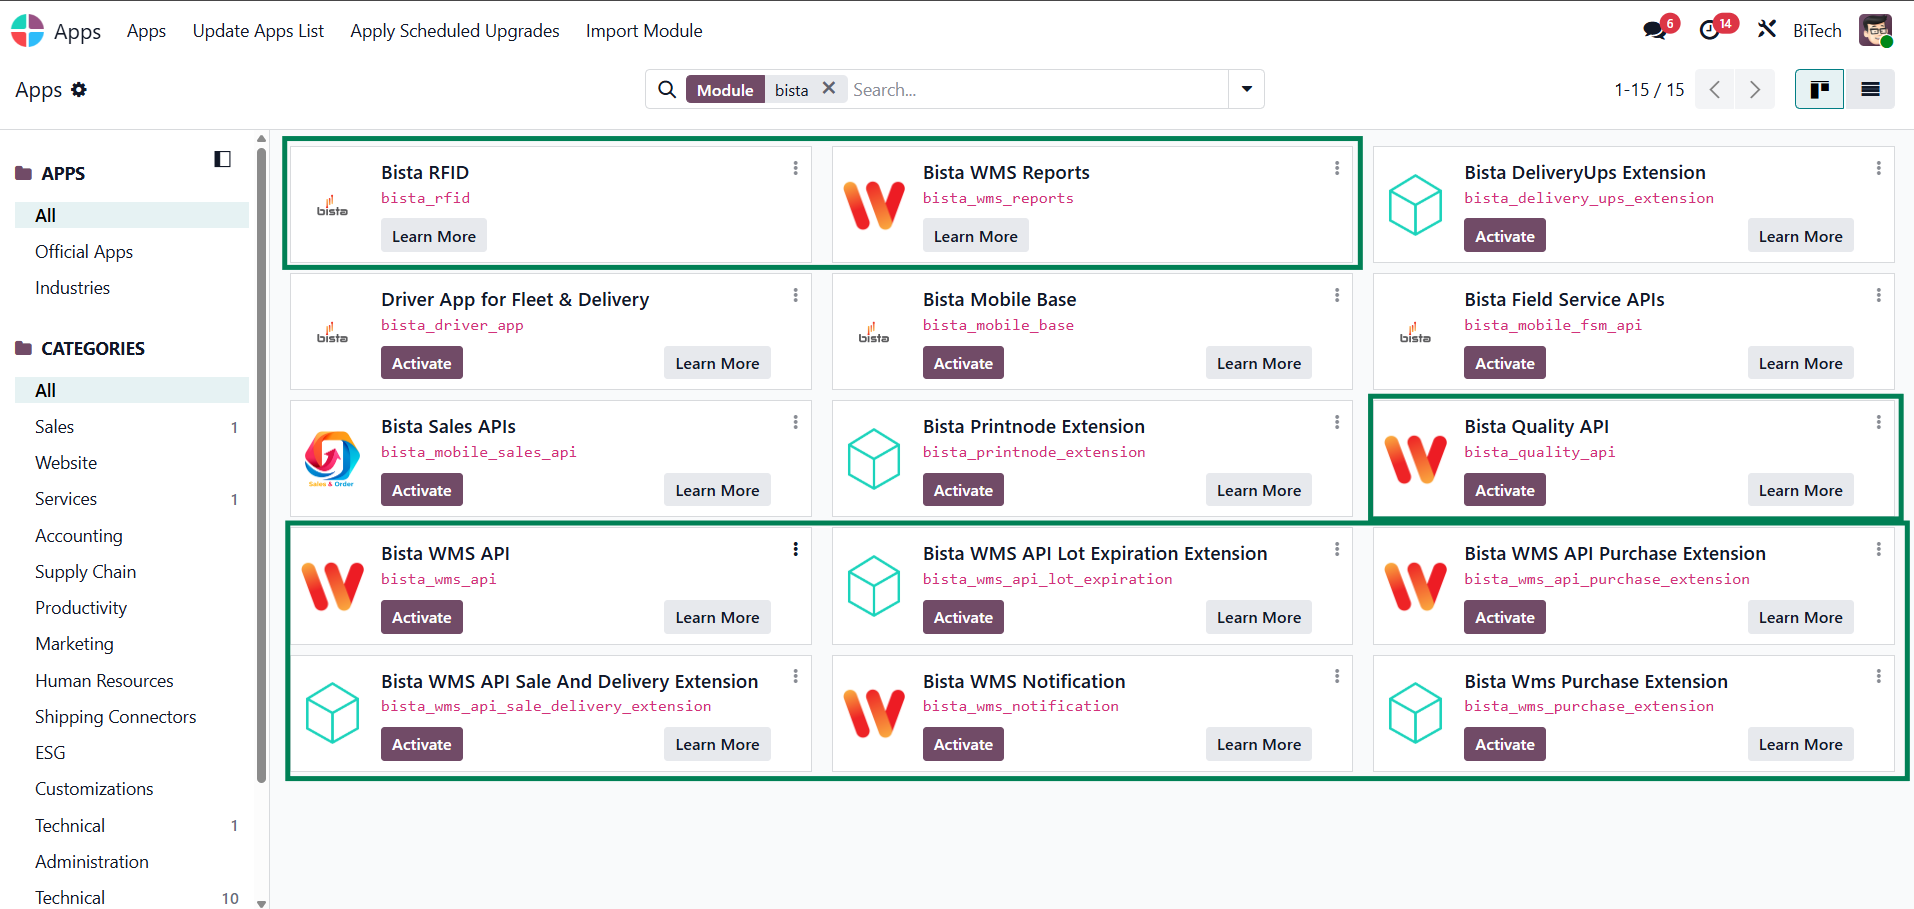The width and height of the screenshot is (1914, 909).
Task: Open the Odoo Apps home logo
Action: click(x=28, y=31)
